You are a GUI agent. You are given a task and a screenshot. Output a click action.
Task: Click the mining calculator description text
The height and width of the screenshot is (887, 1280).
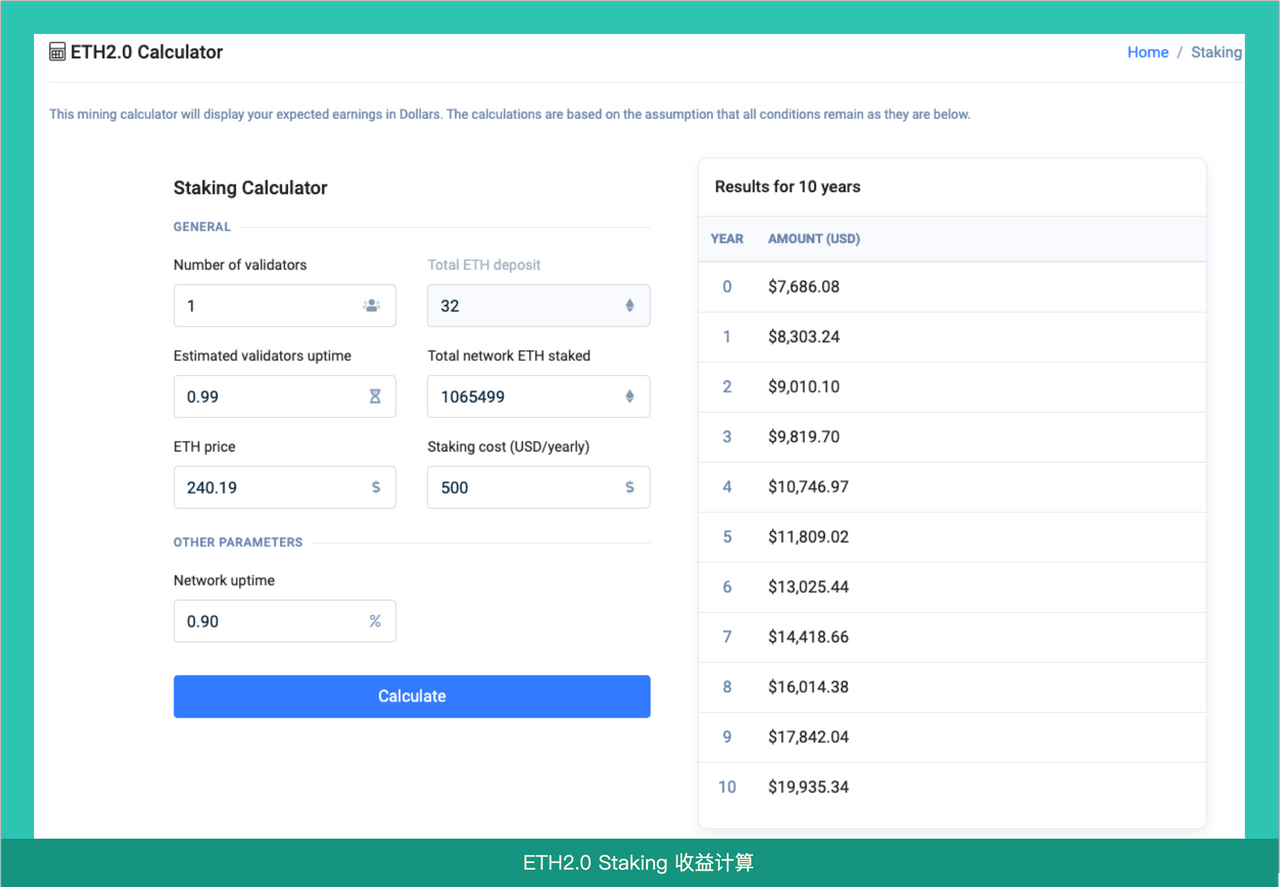click(510, 114)
